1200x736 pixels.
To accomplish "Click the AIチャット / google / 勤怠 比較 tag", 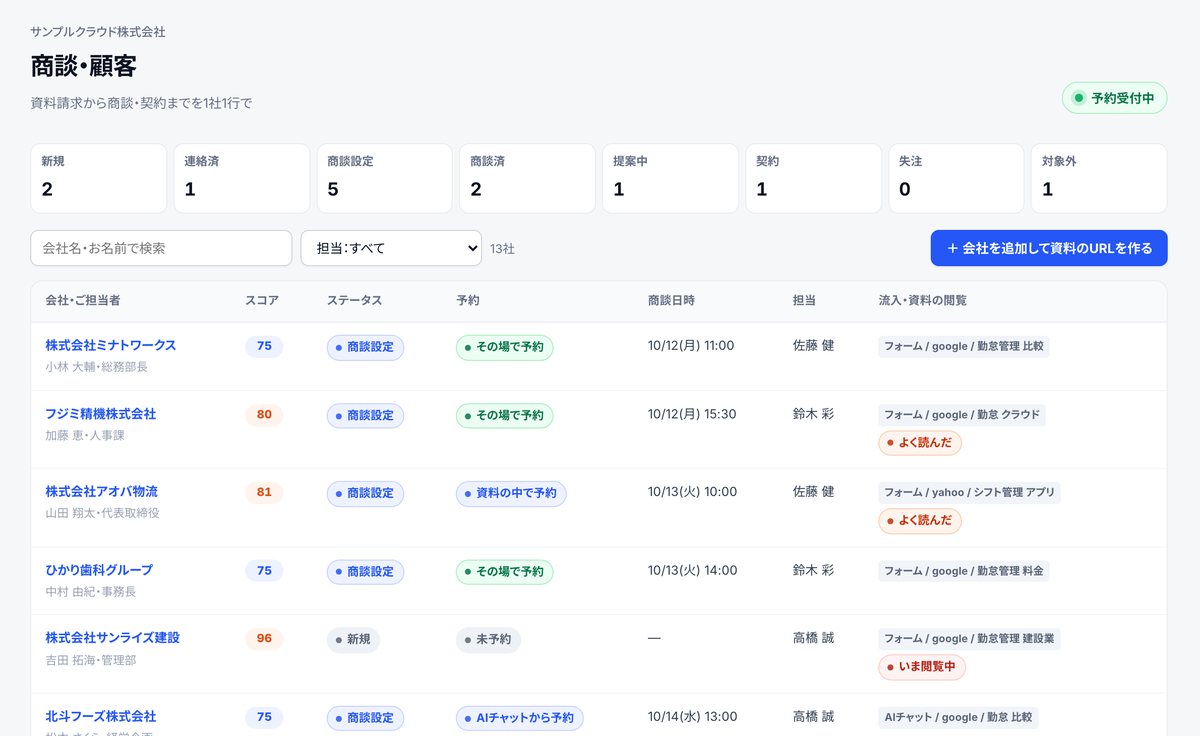I will pos(958,718).
